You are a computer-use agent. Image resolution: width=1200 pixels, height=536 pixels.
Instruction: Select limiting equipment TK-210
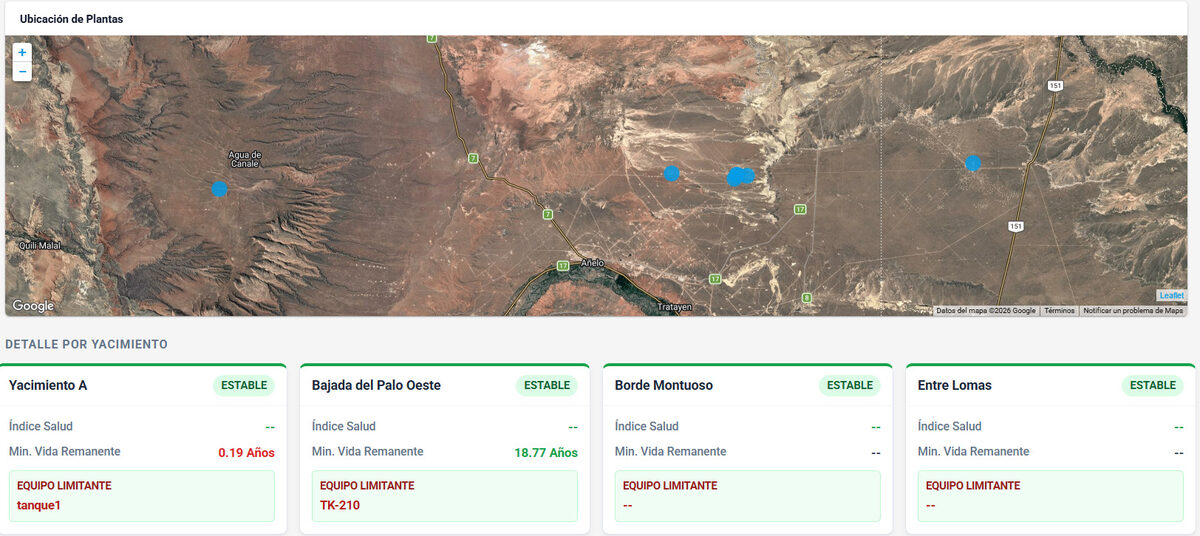340,505
